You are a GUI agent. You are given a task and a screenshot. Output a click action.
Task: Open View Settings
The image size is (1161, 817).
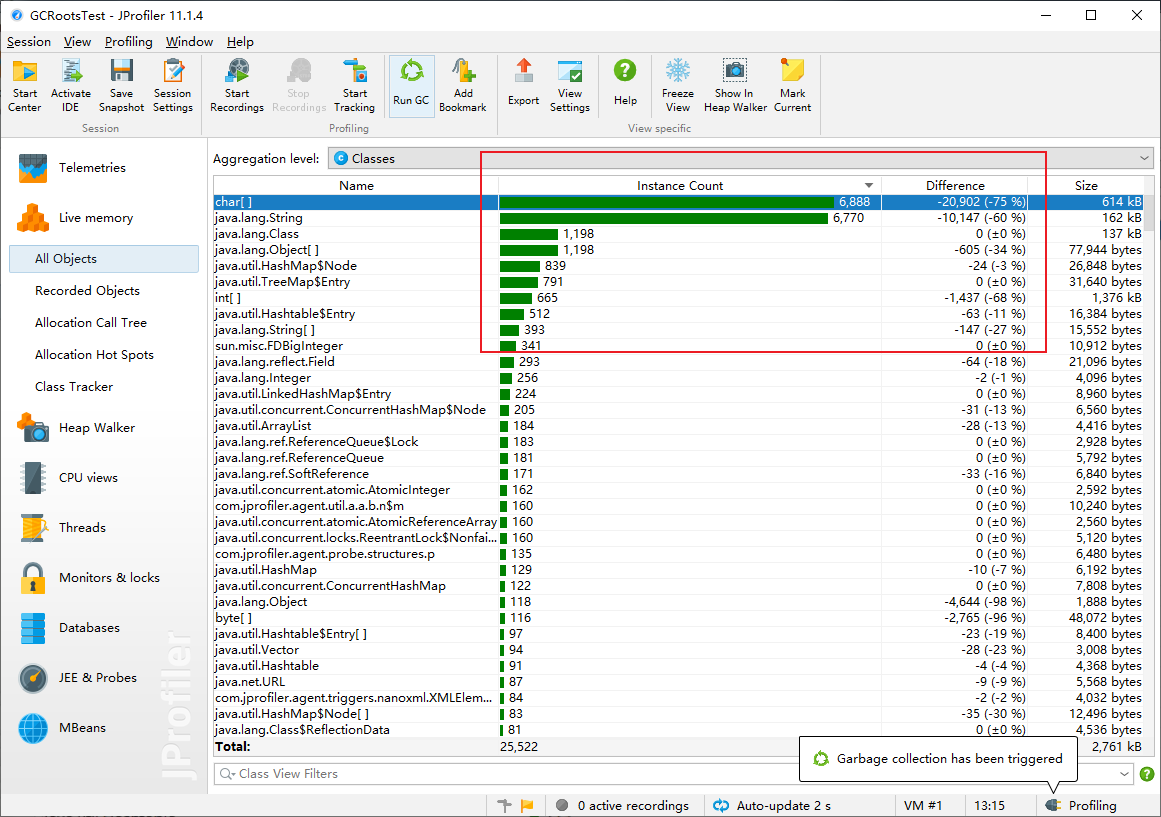point(569,86)
